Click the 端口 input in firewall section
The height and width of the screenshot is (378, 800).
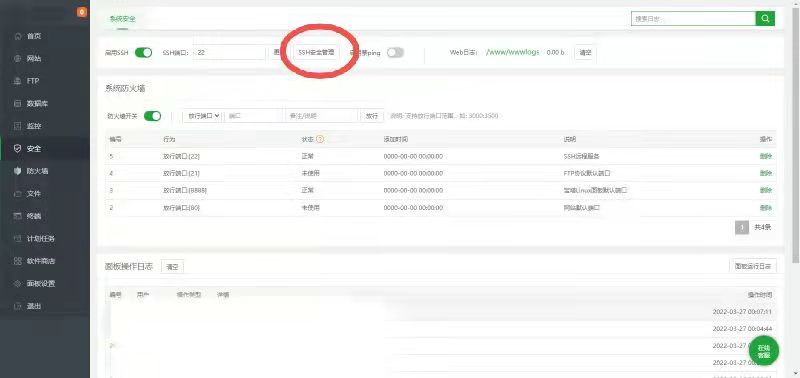click(254, 116)
